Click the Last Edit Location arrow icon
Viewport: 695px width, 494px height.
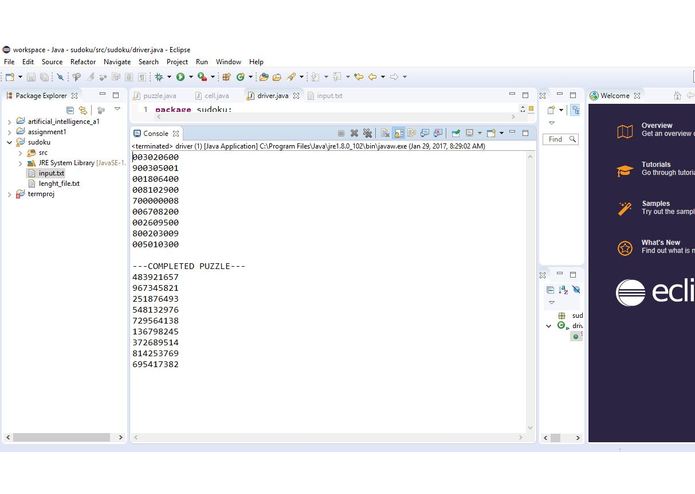point(359,77)
